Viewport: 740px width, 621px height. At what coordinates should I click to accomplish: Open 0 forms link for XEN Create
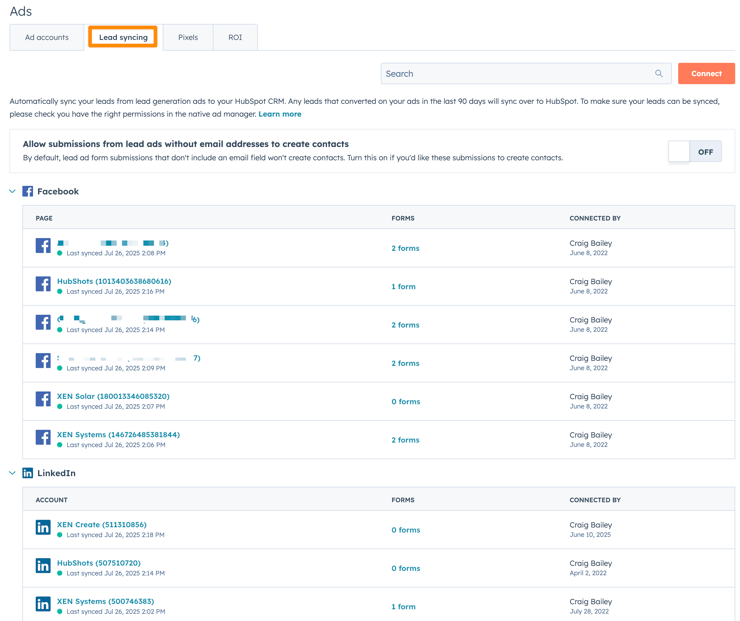coord(406,530)
